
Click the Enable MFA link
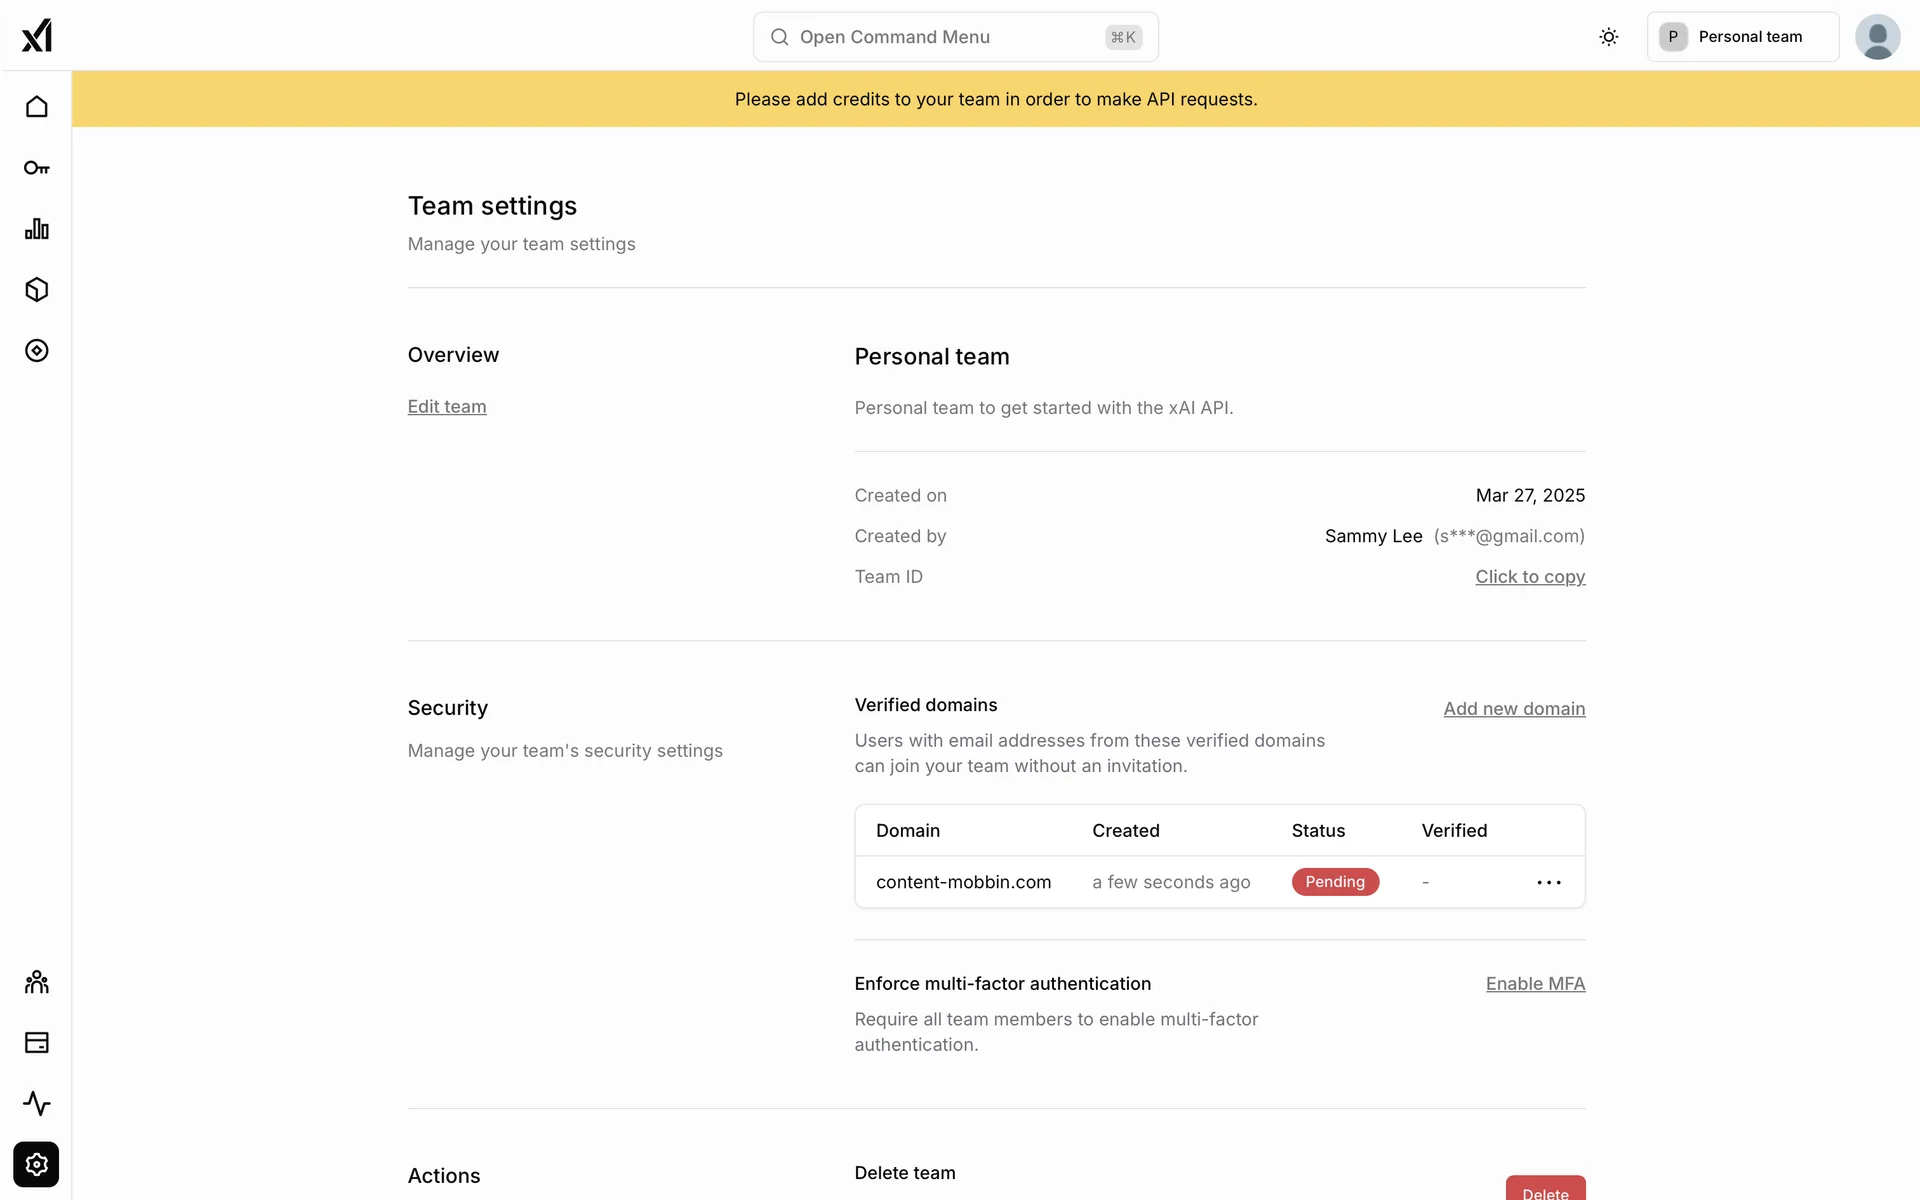[x=1535, y=984]
